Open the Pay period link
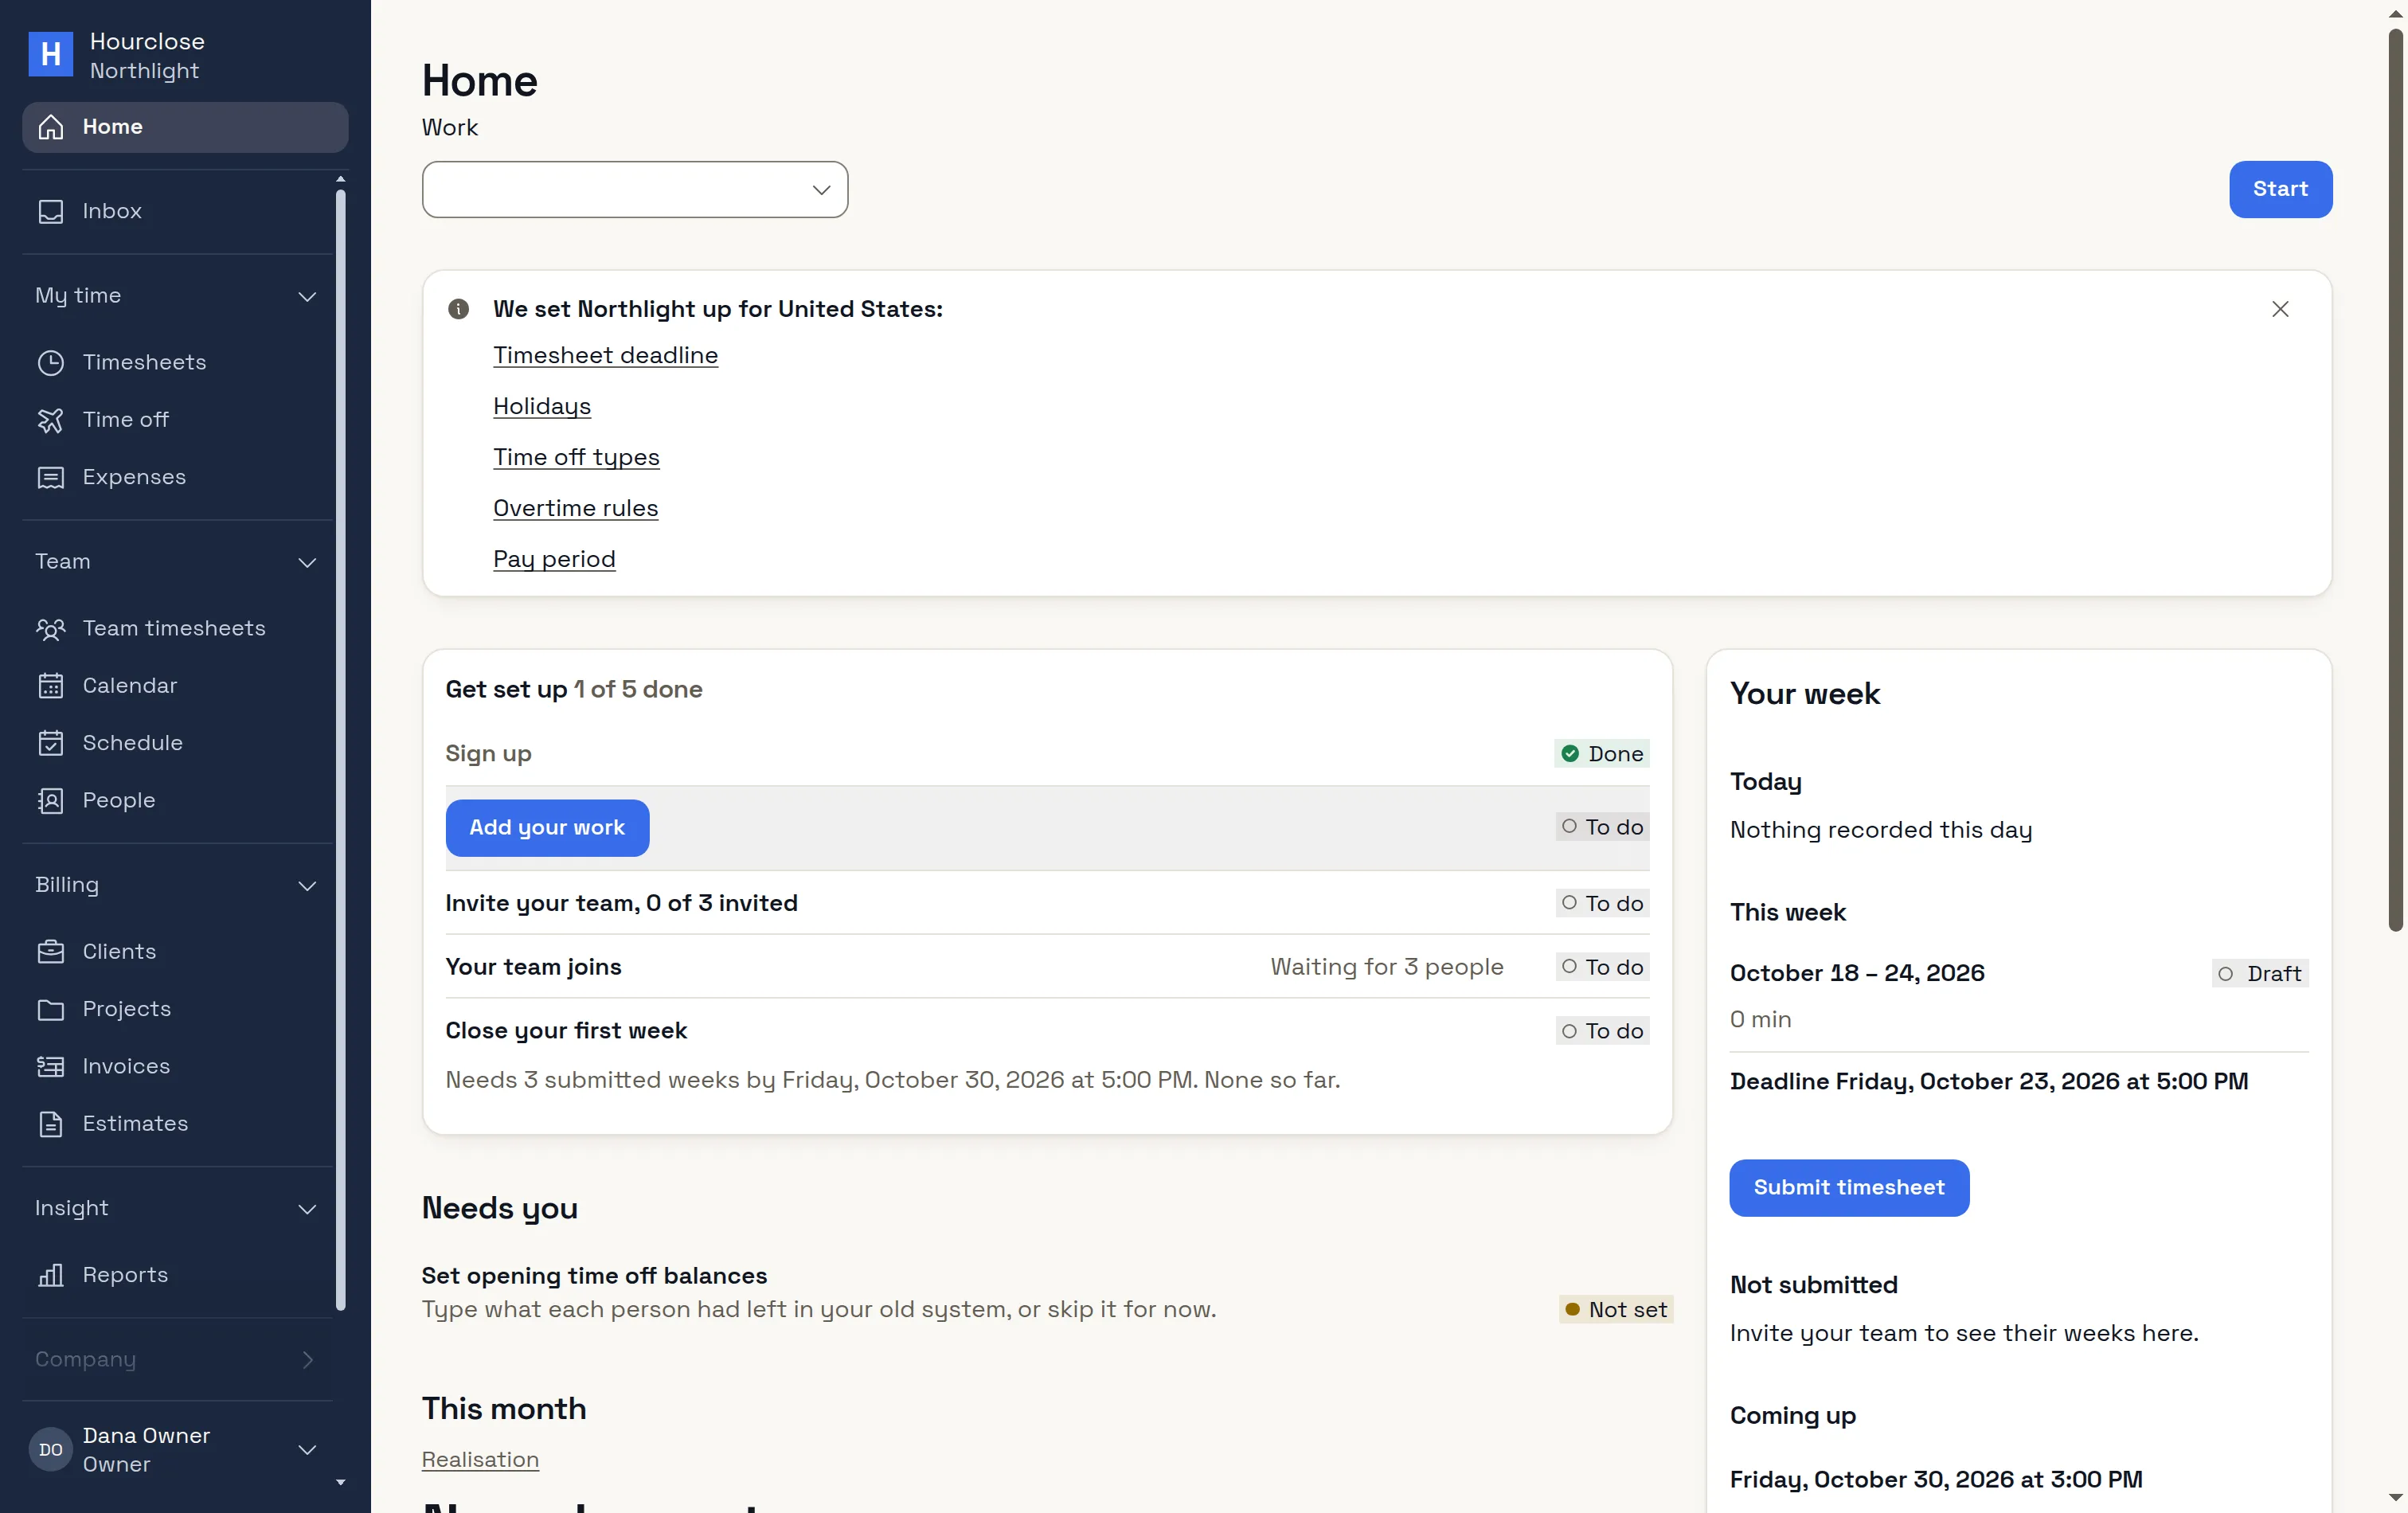The height and width of the screenshot is (1513, 2408). click(x=554, y=559)
